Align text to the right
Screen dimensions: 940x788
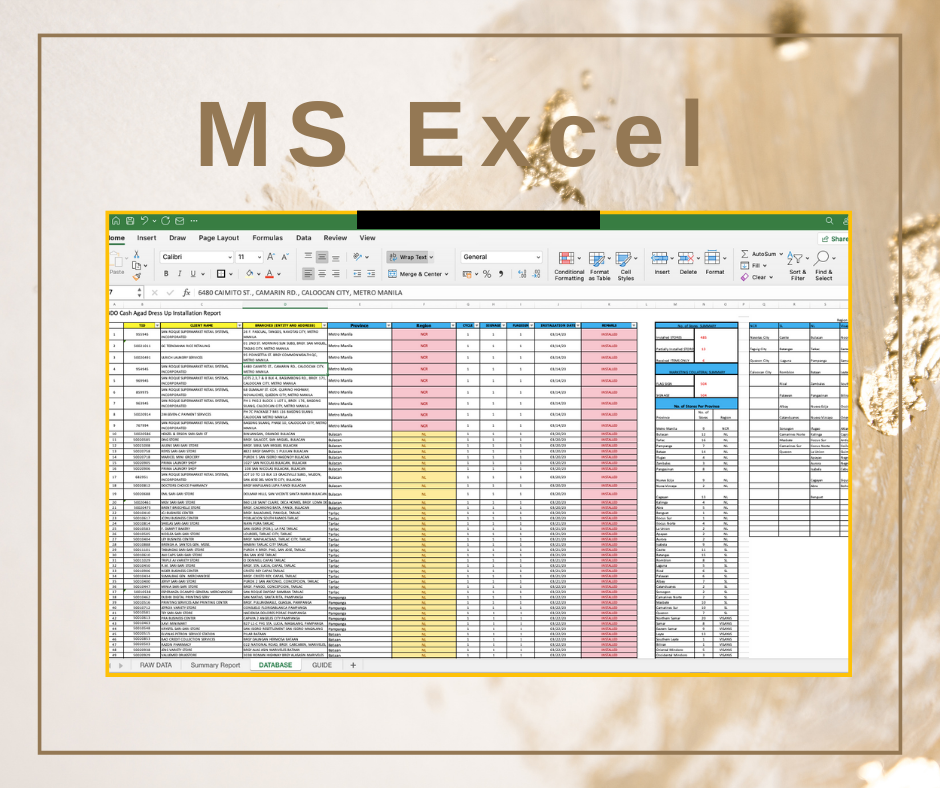pyautogui.click(x=336, y=273)
